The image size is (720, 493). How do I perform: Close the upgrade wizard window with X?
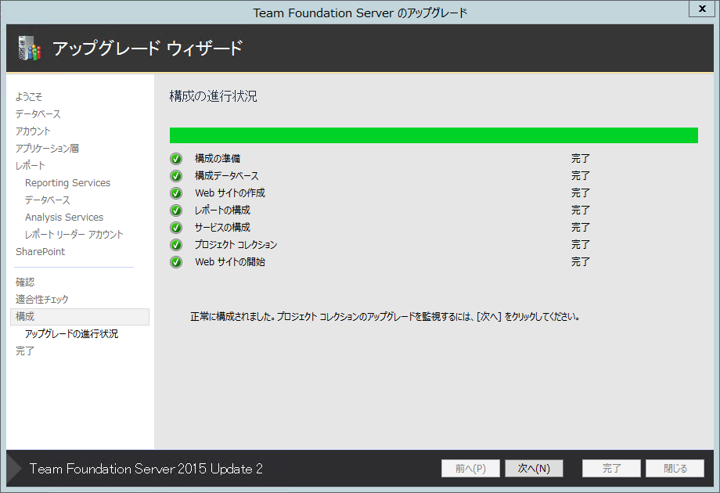[x=703, y=9]
